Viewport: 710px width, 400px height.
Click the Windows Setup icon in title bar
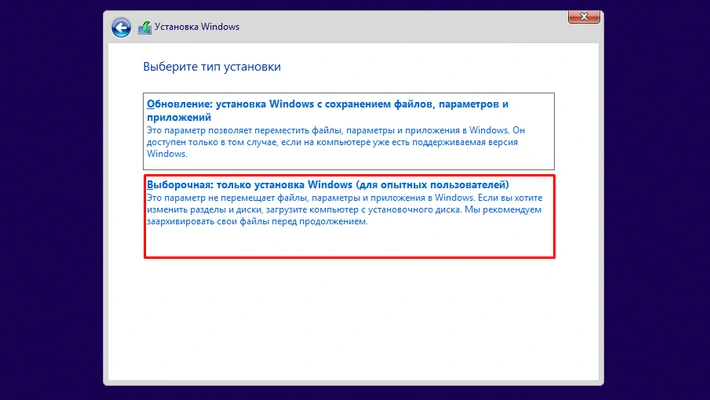coord(144,28)
